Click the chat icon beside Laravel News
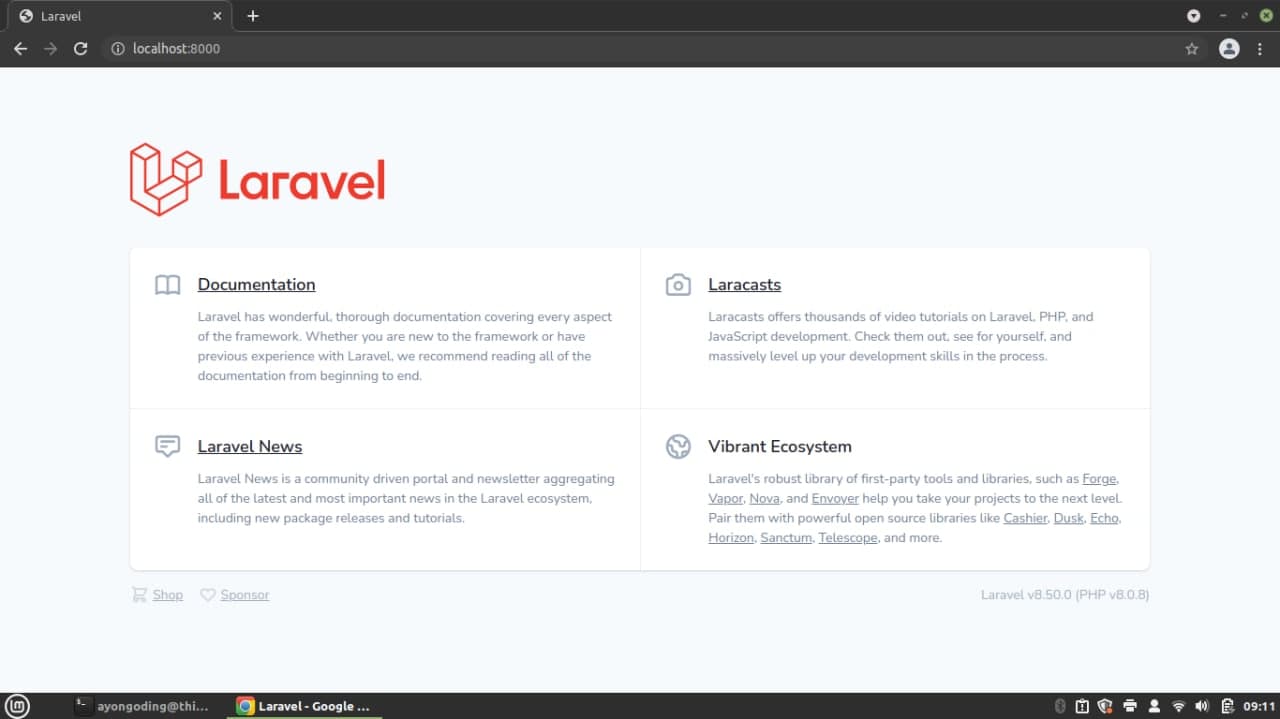The image size is (1280, 719). tap(167, 446)
